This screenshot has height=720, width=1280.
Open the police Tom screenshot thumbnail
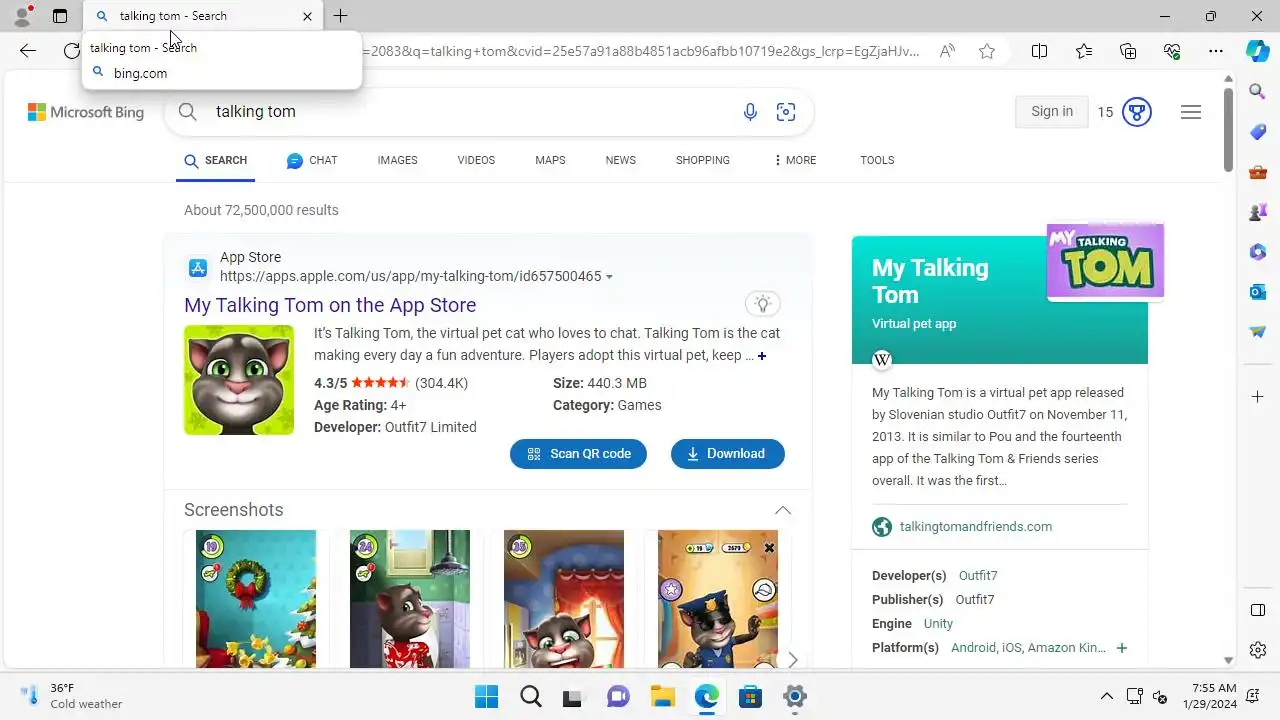[718, 599]
